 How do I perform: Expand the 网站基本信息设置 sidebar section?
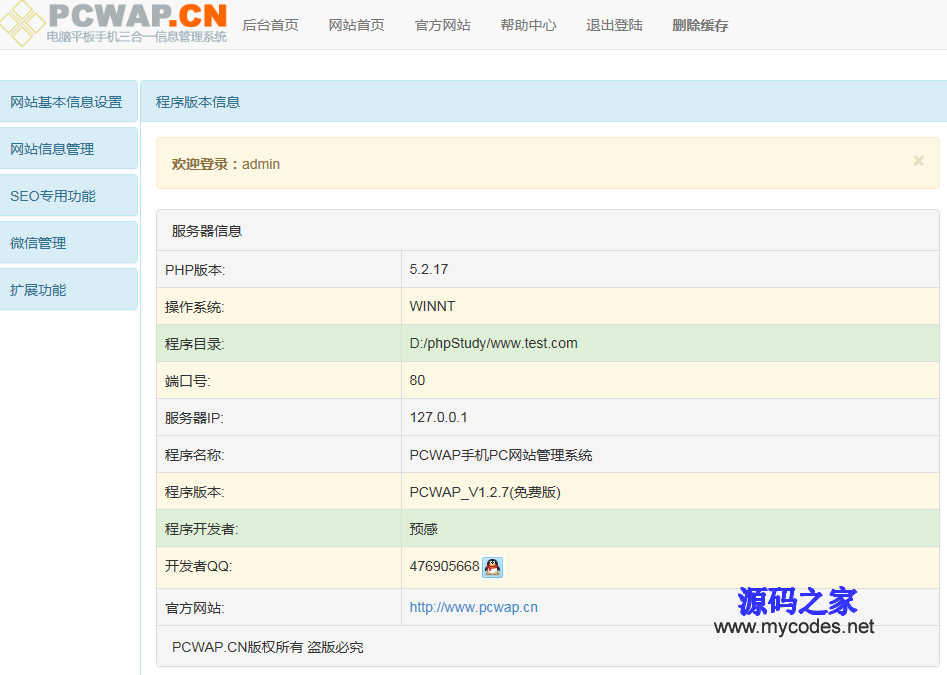point(69,101)
